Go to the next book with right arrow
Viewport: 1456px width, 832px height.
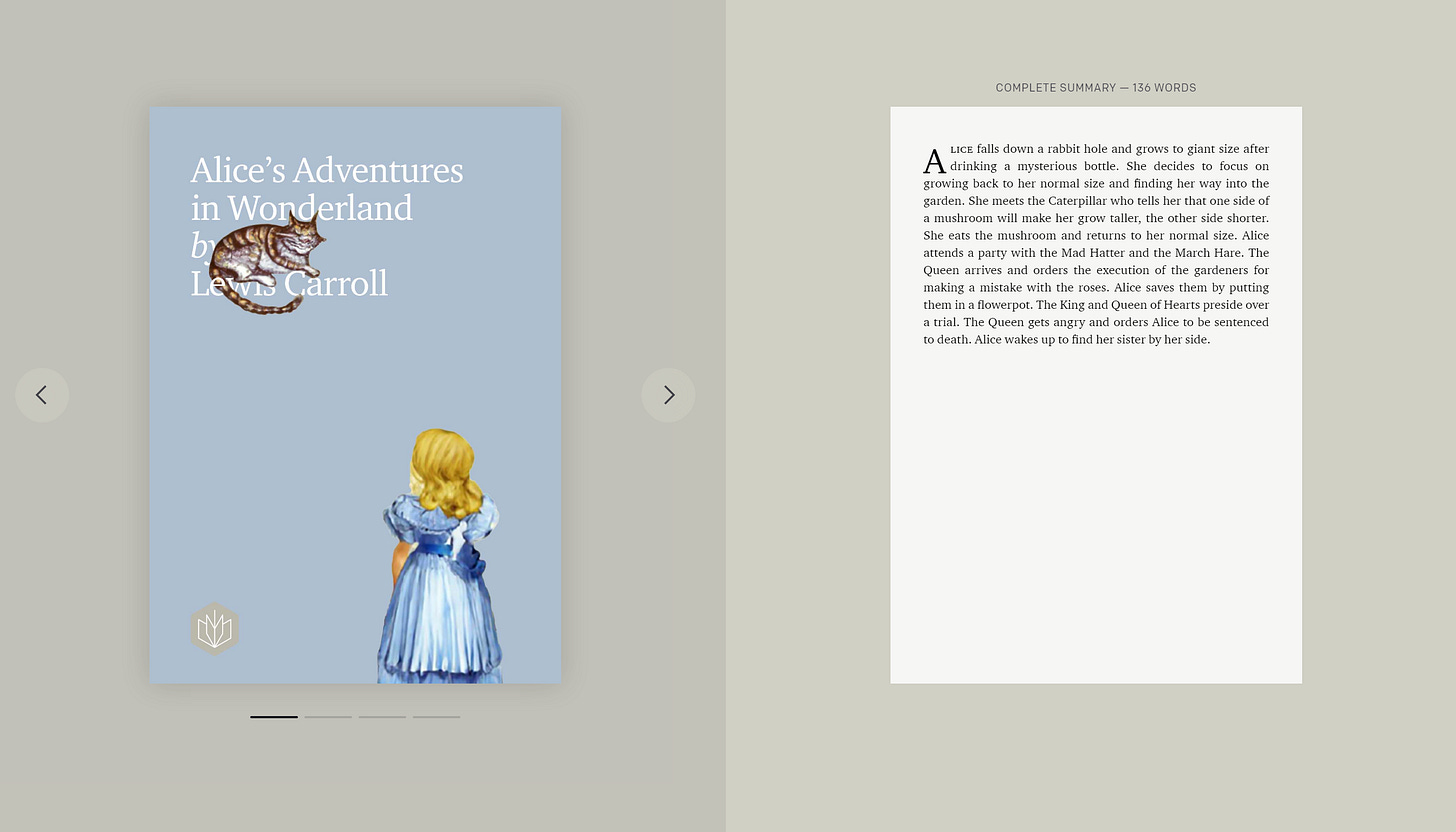[x=668, y=395]
